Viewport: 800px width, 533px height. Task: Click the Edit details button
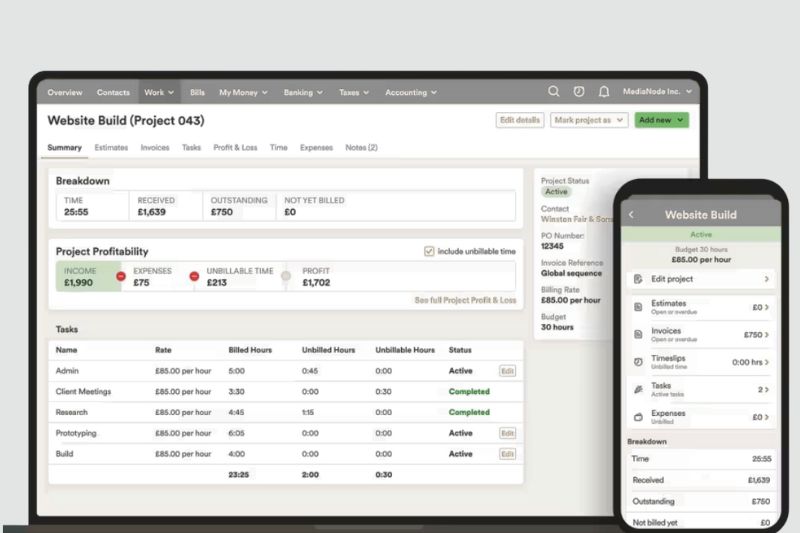point(520,120)
